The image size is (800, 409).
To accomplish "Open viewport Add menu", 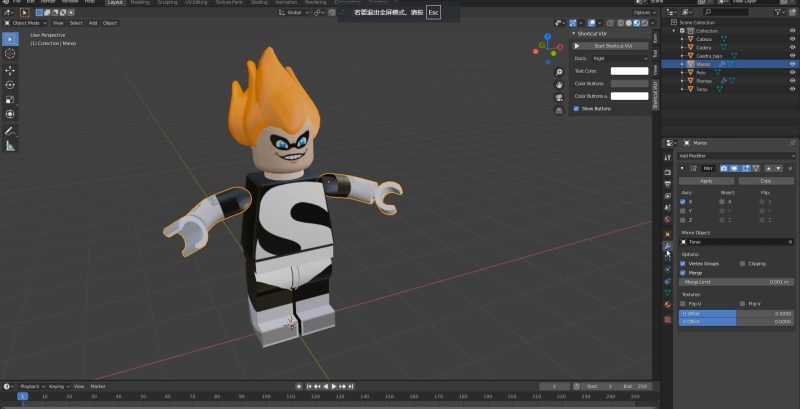I will pos(93,23).
